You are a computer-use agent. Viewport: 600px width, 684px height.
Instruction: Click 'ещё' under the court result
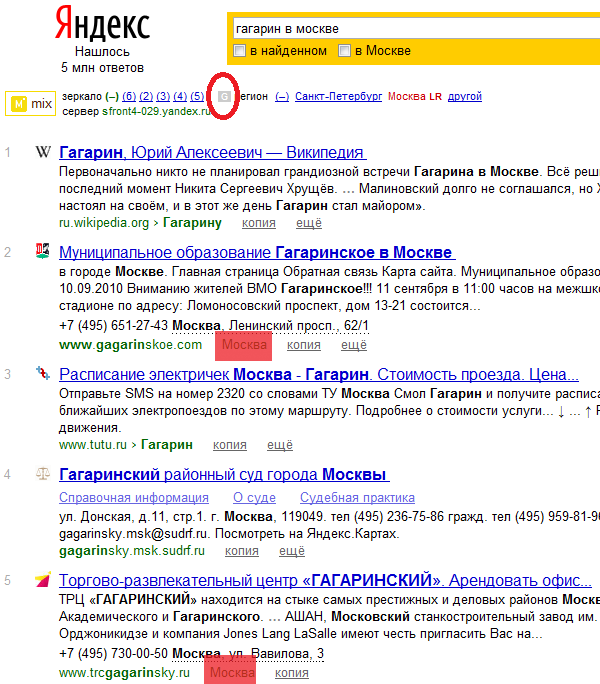(292, 551)
